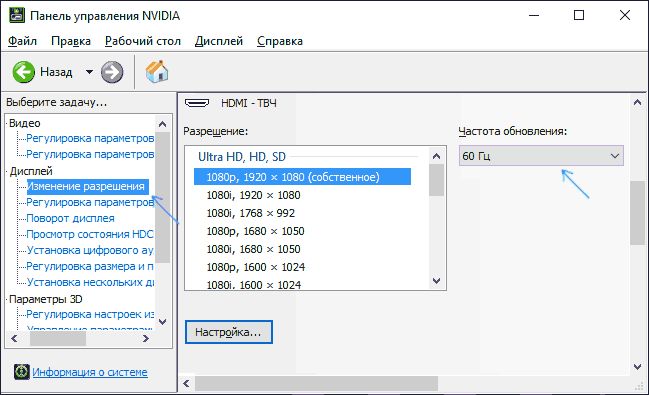
Task: Go to Home via house icon
Action: pyautogui.click(x=157, y=72)
